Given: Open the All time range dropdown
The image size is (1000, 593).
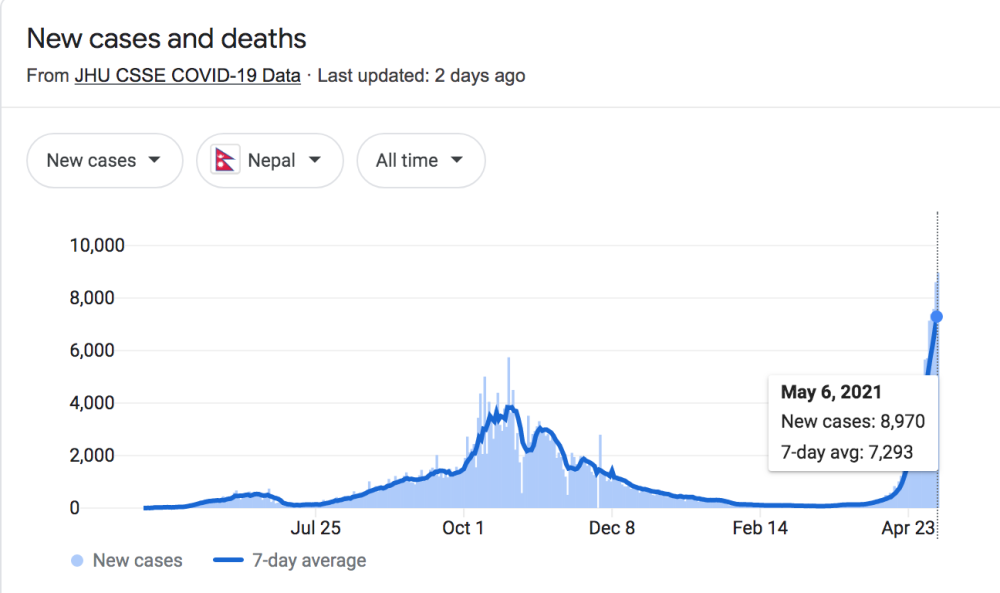Looking at the screenshot, I should tap(421, 160).
